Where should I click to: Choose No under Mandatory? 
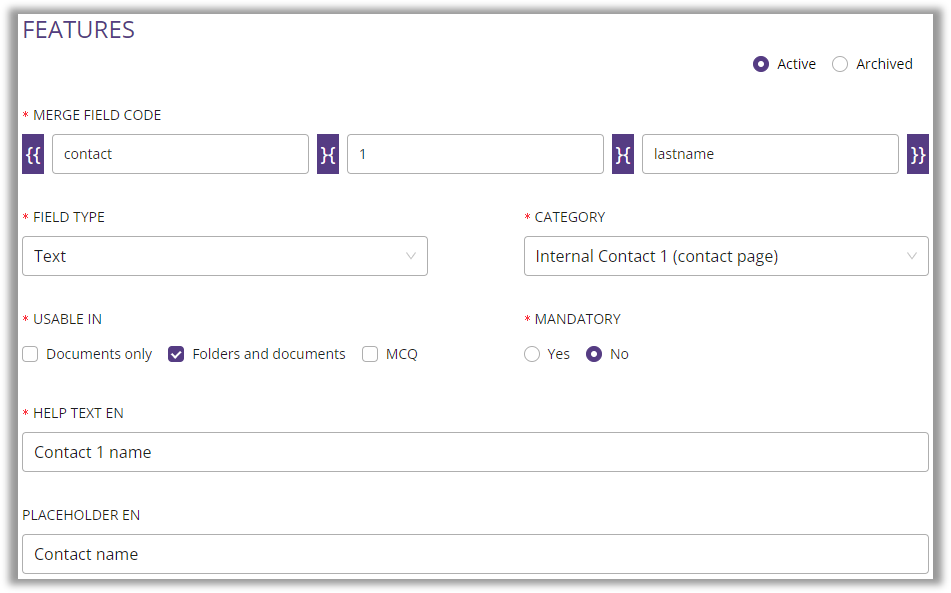point(594,354)
